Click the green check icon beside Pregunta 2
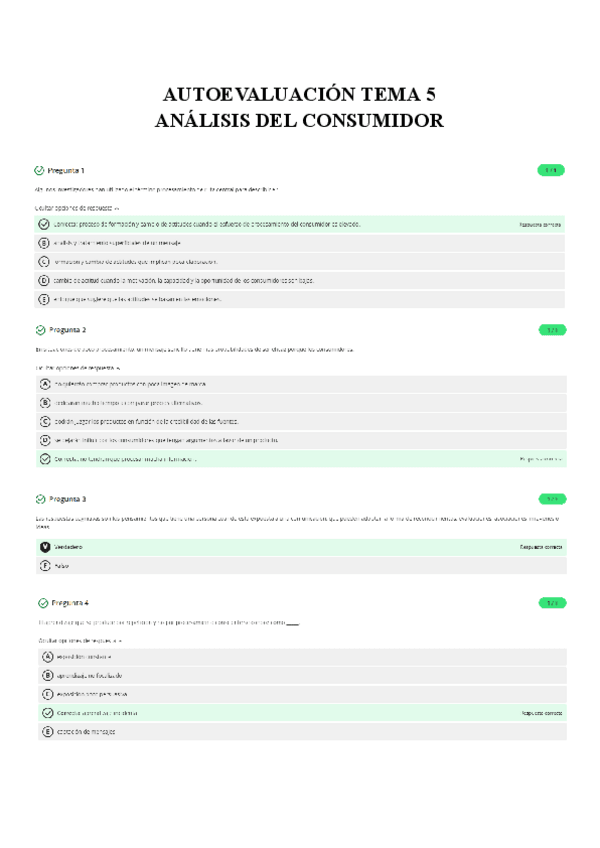Image resolution: width=600 pixels, height=848 pixels. tap(40, 329)
